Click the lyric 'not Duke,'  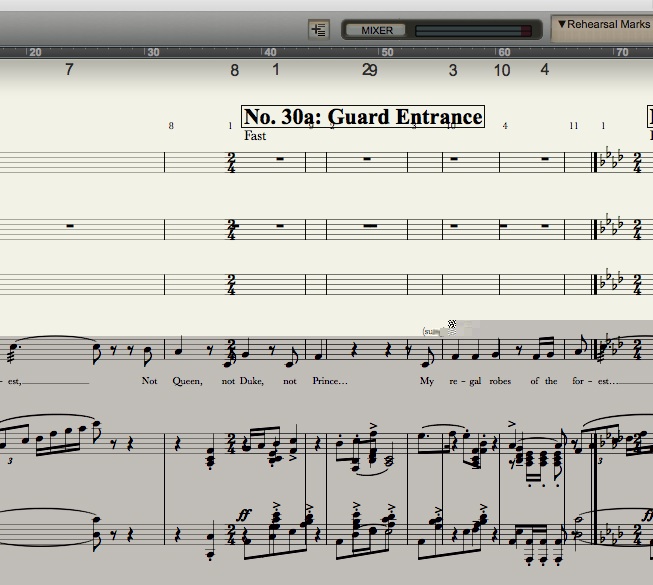(242, 381)
